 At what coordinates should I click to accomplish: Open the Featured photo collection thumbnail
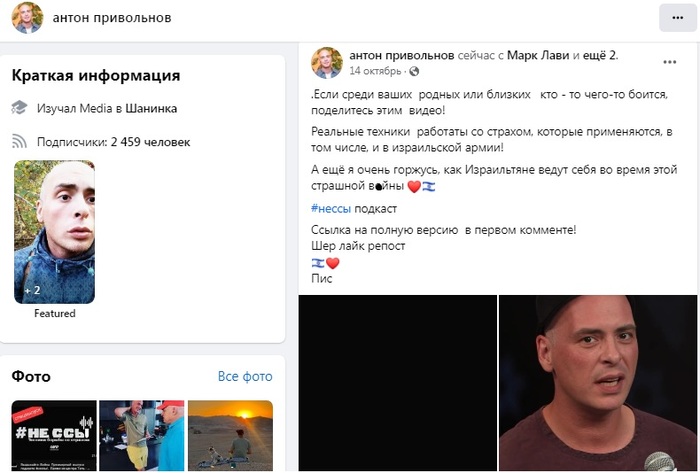pos(54,232)
